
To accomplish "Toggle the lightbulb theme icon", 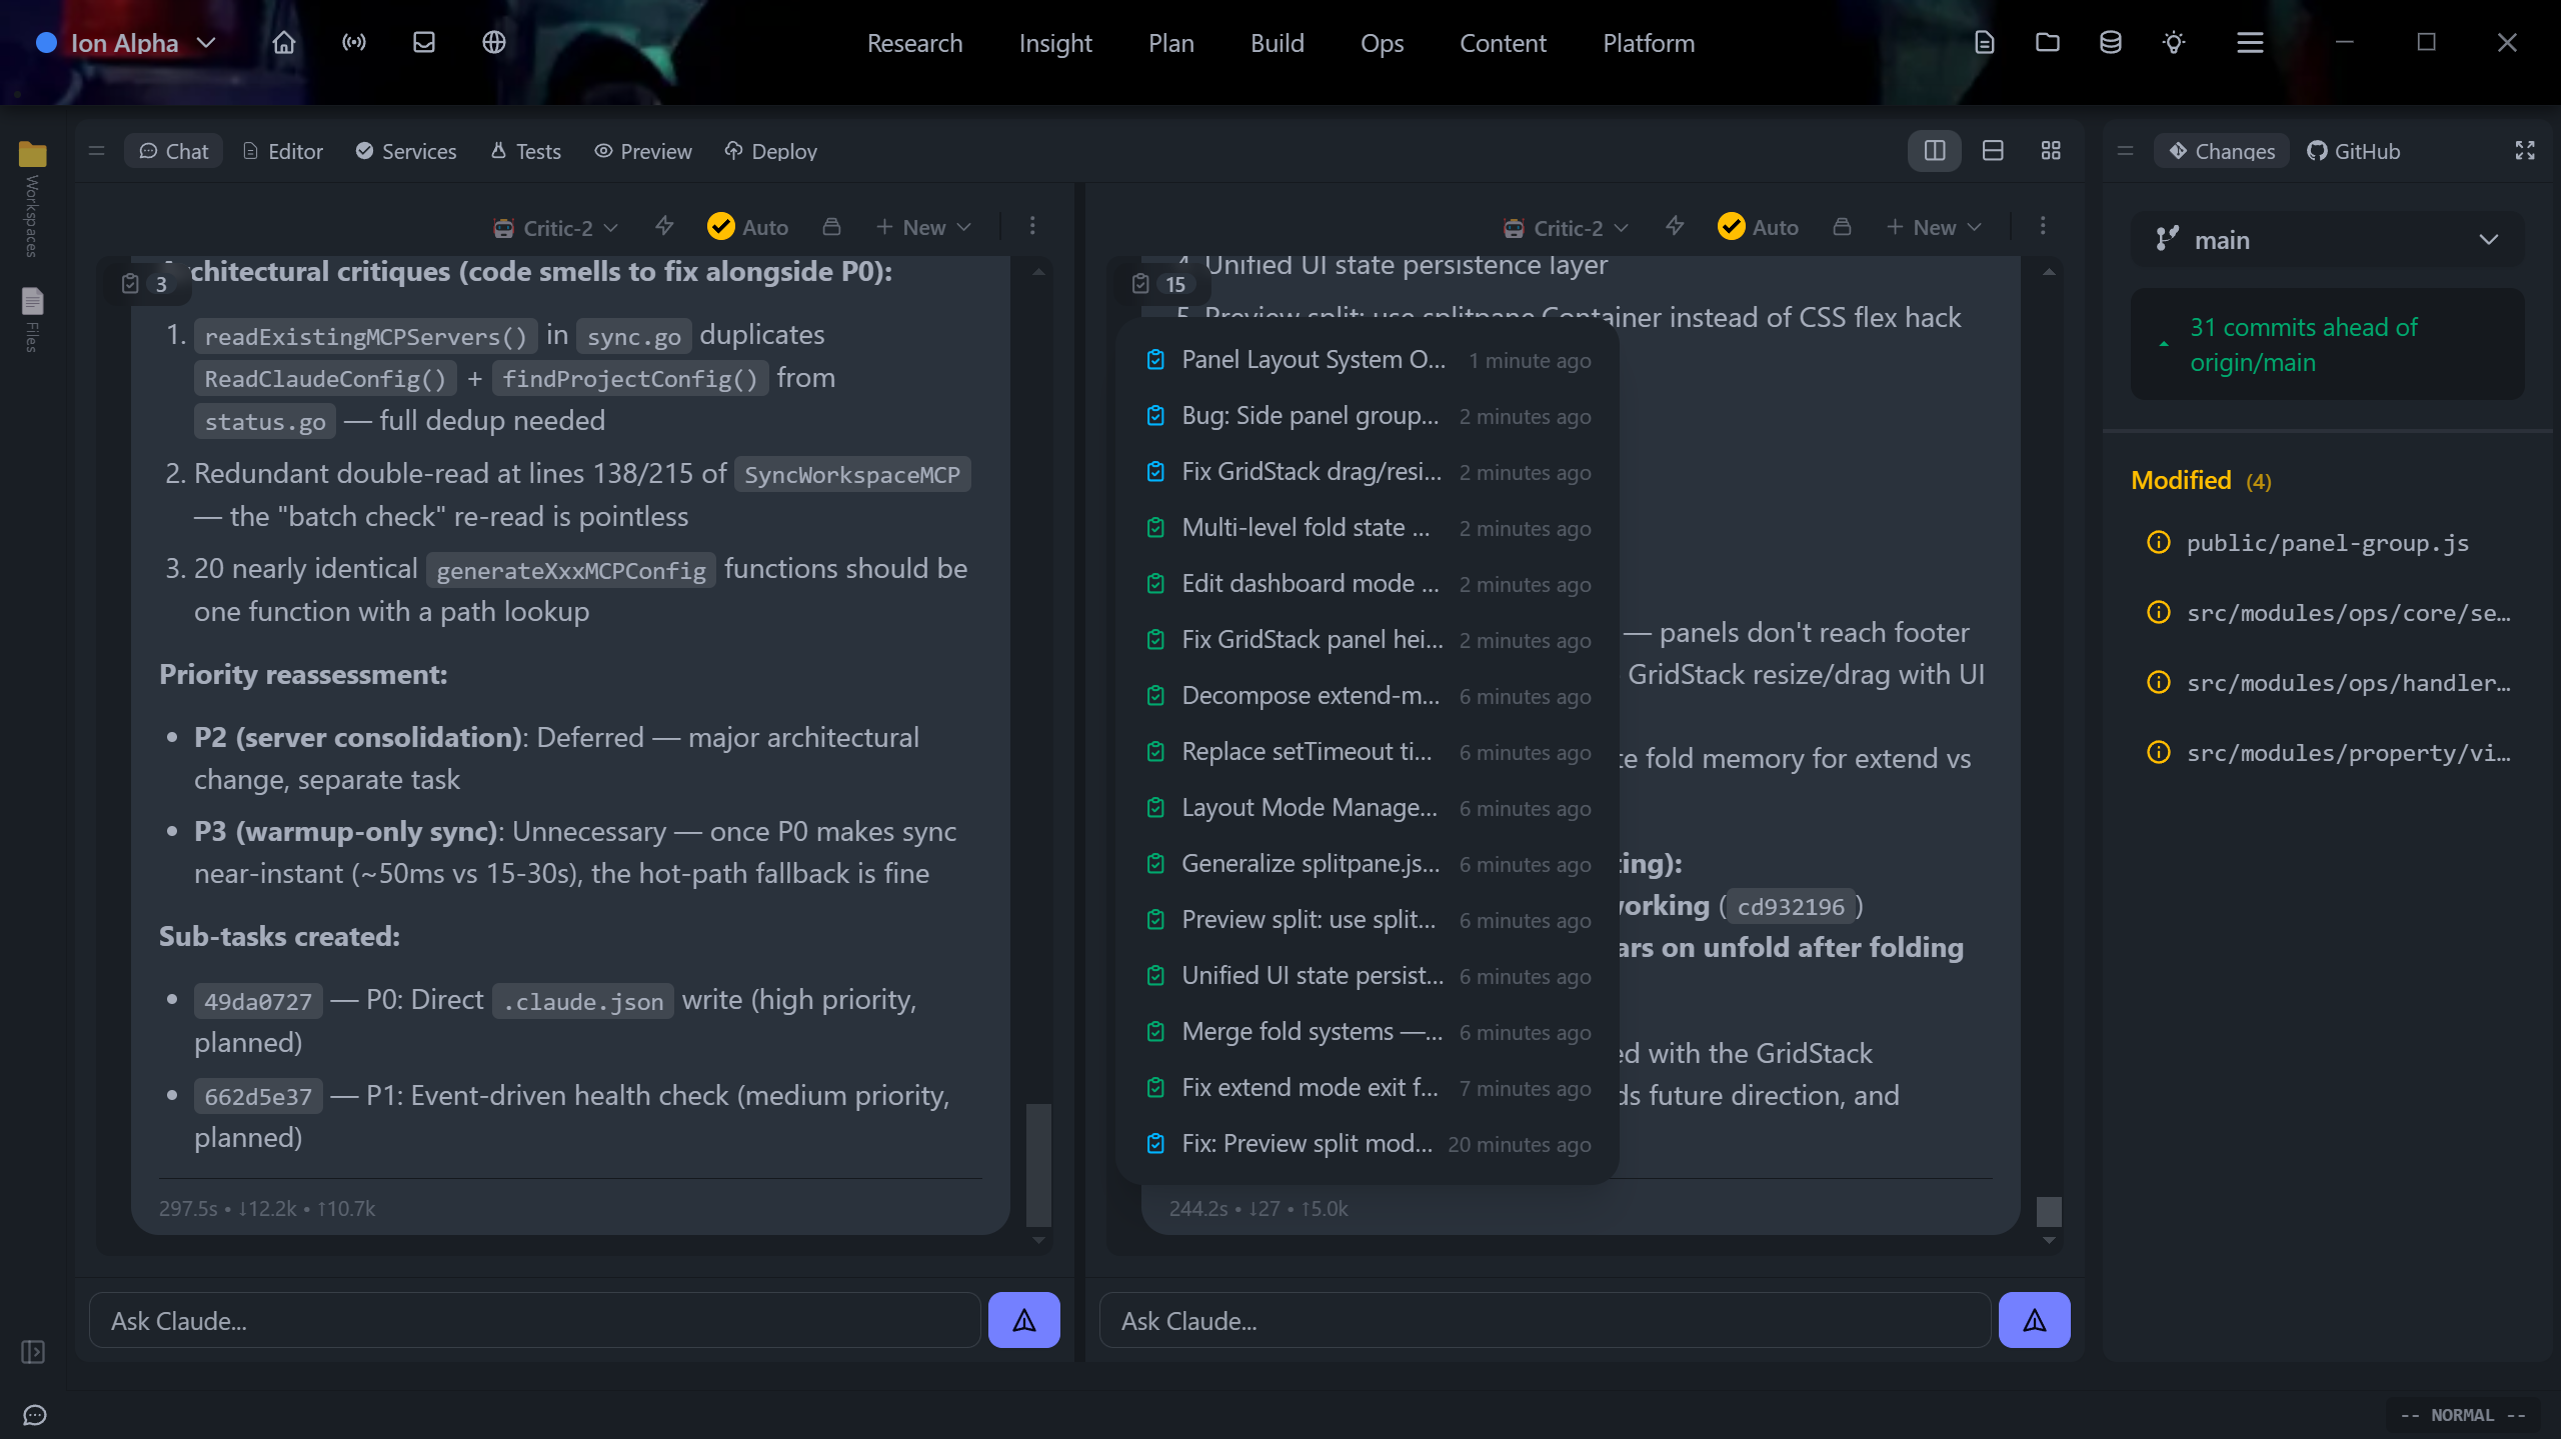I will [x=2174, y=42].
